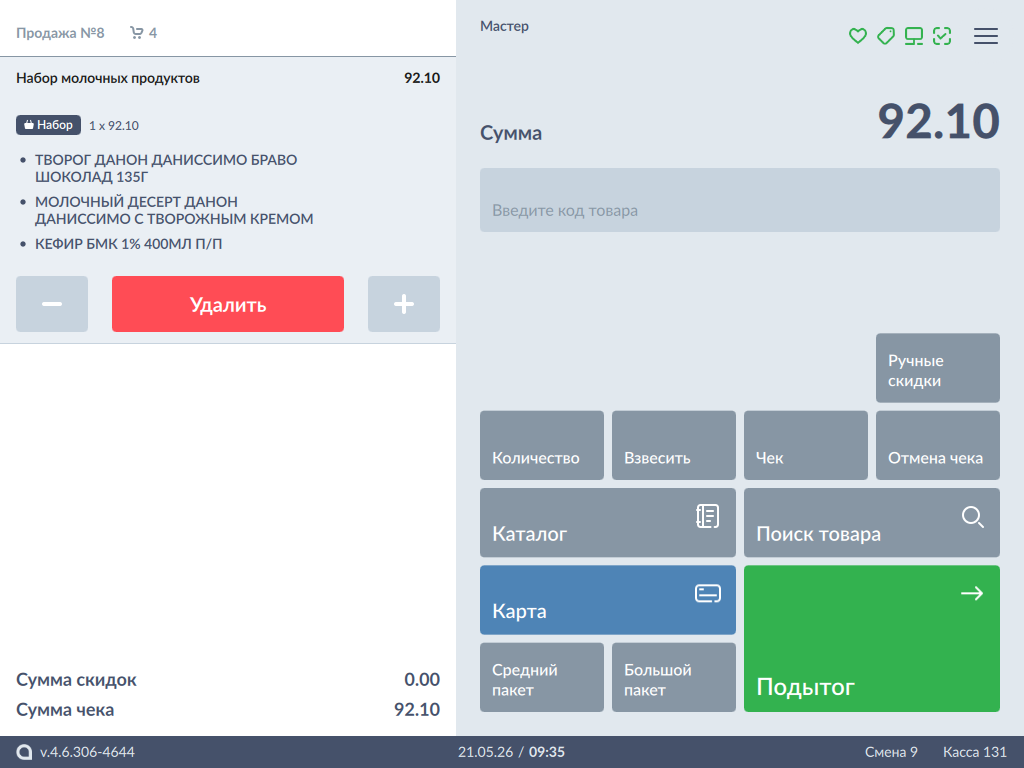Open the Чек receipt button
This screenshot has width=1024, height=768.
tap(805, 445)
